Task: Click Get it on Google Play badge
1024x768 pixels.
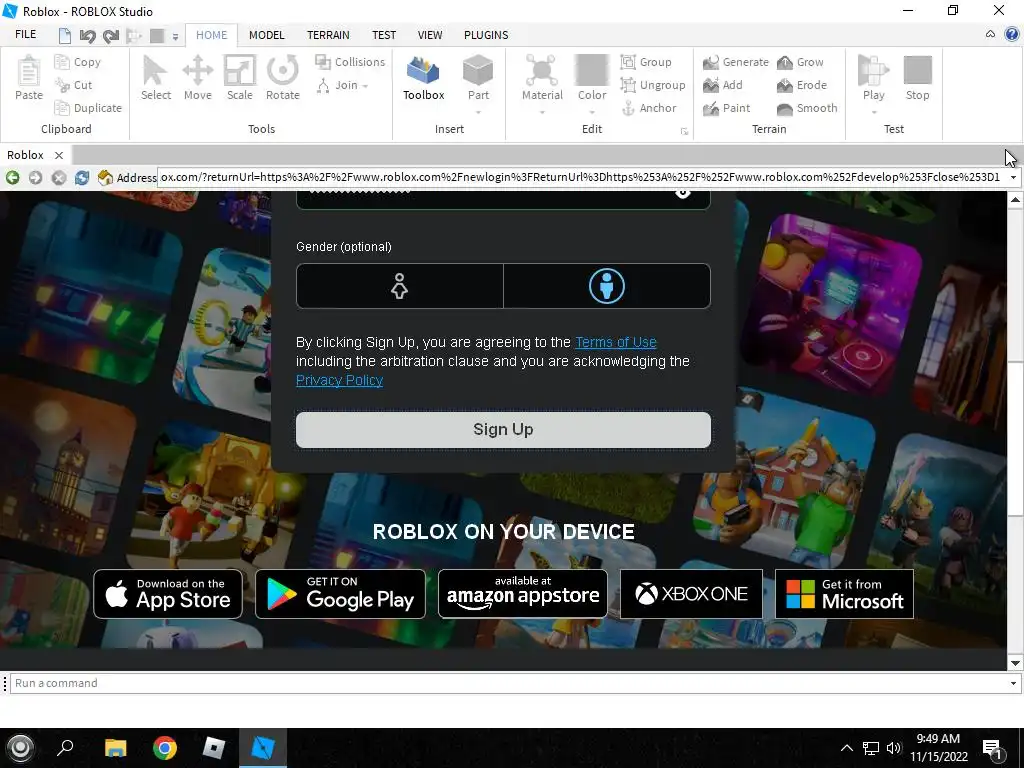Action: (340, 594)
